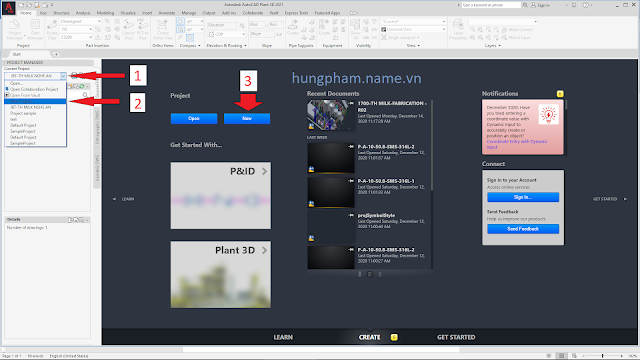The height and width of the screenshot is (360, 640).
Task: Open the Current Project dropdown arrow
Action: click(63, 76)
